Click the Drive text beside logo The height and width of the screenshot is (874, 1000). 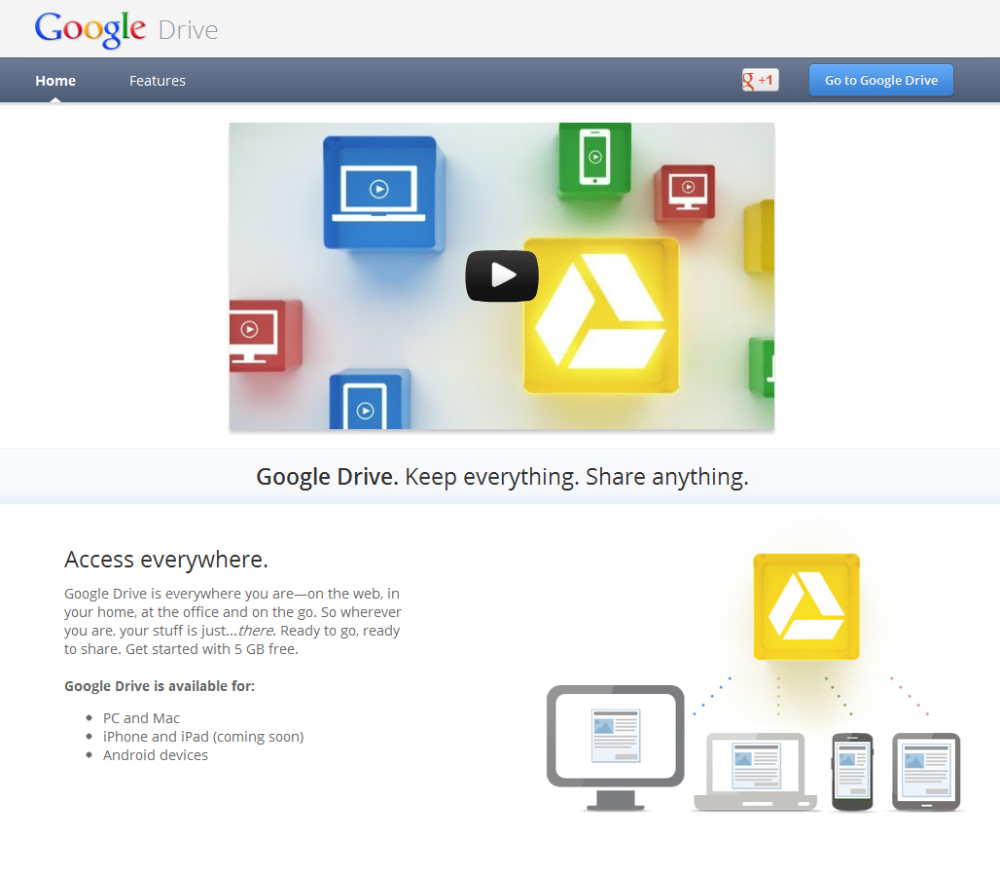[188, 30]
